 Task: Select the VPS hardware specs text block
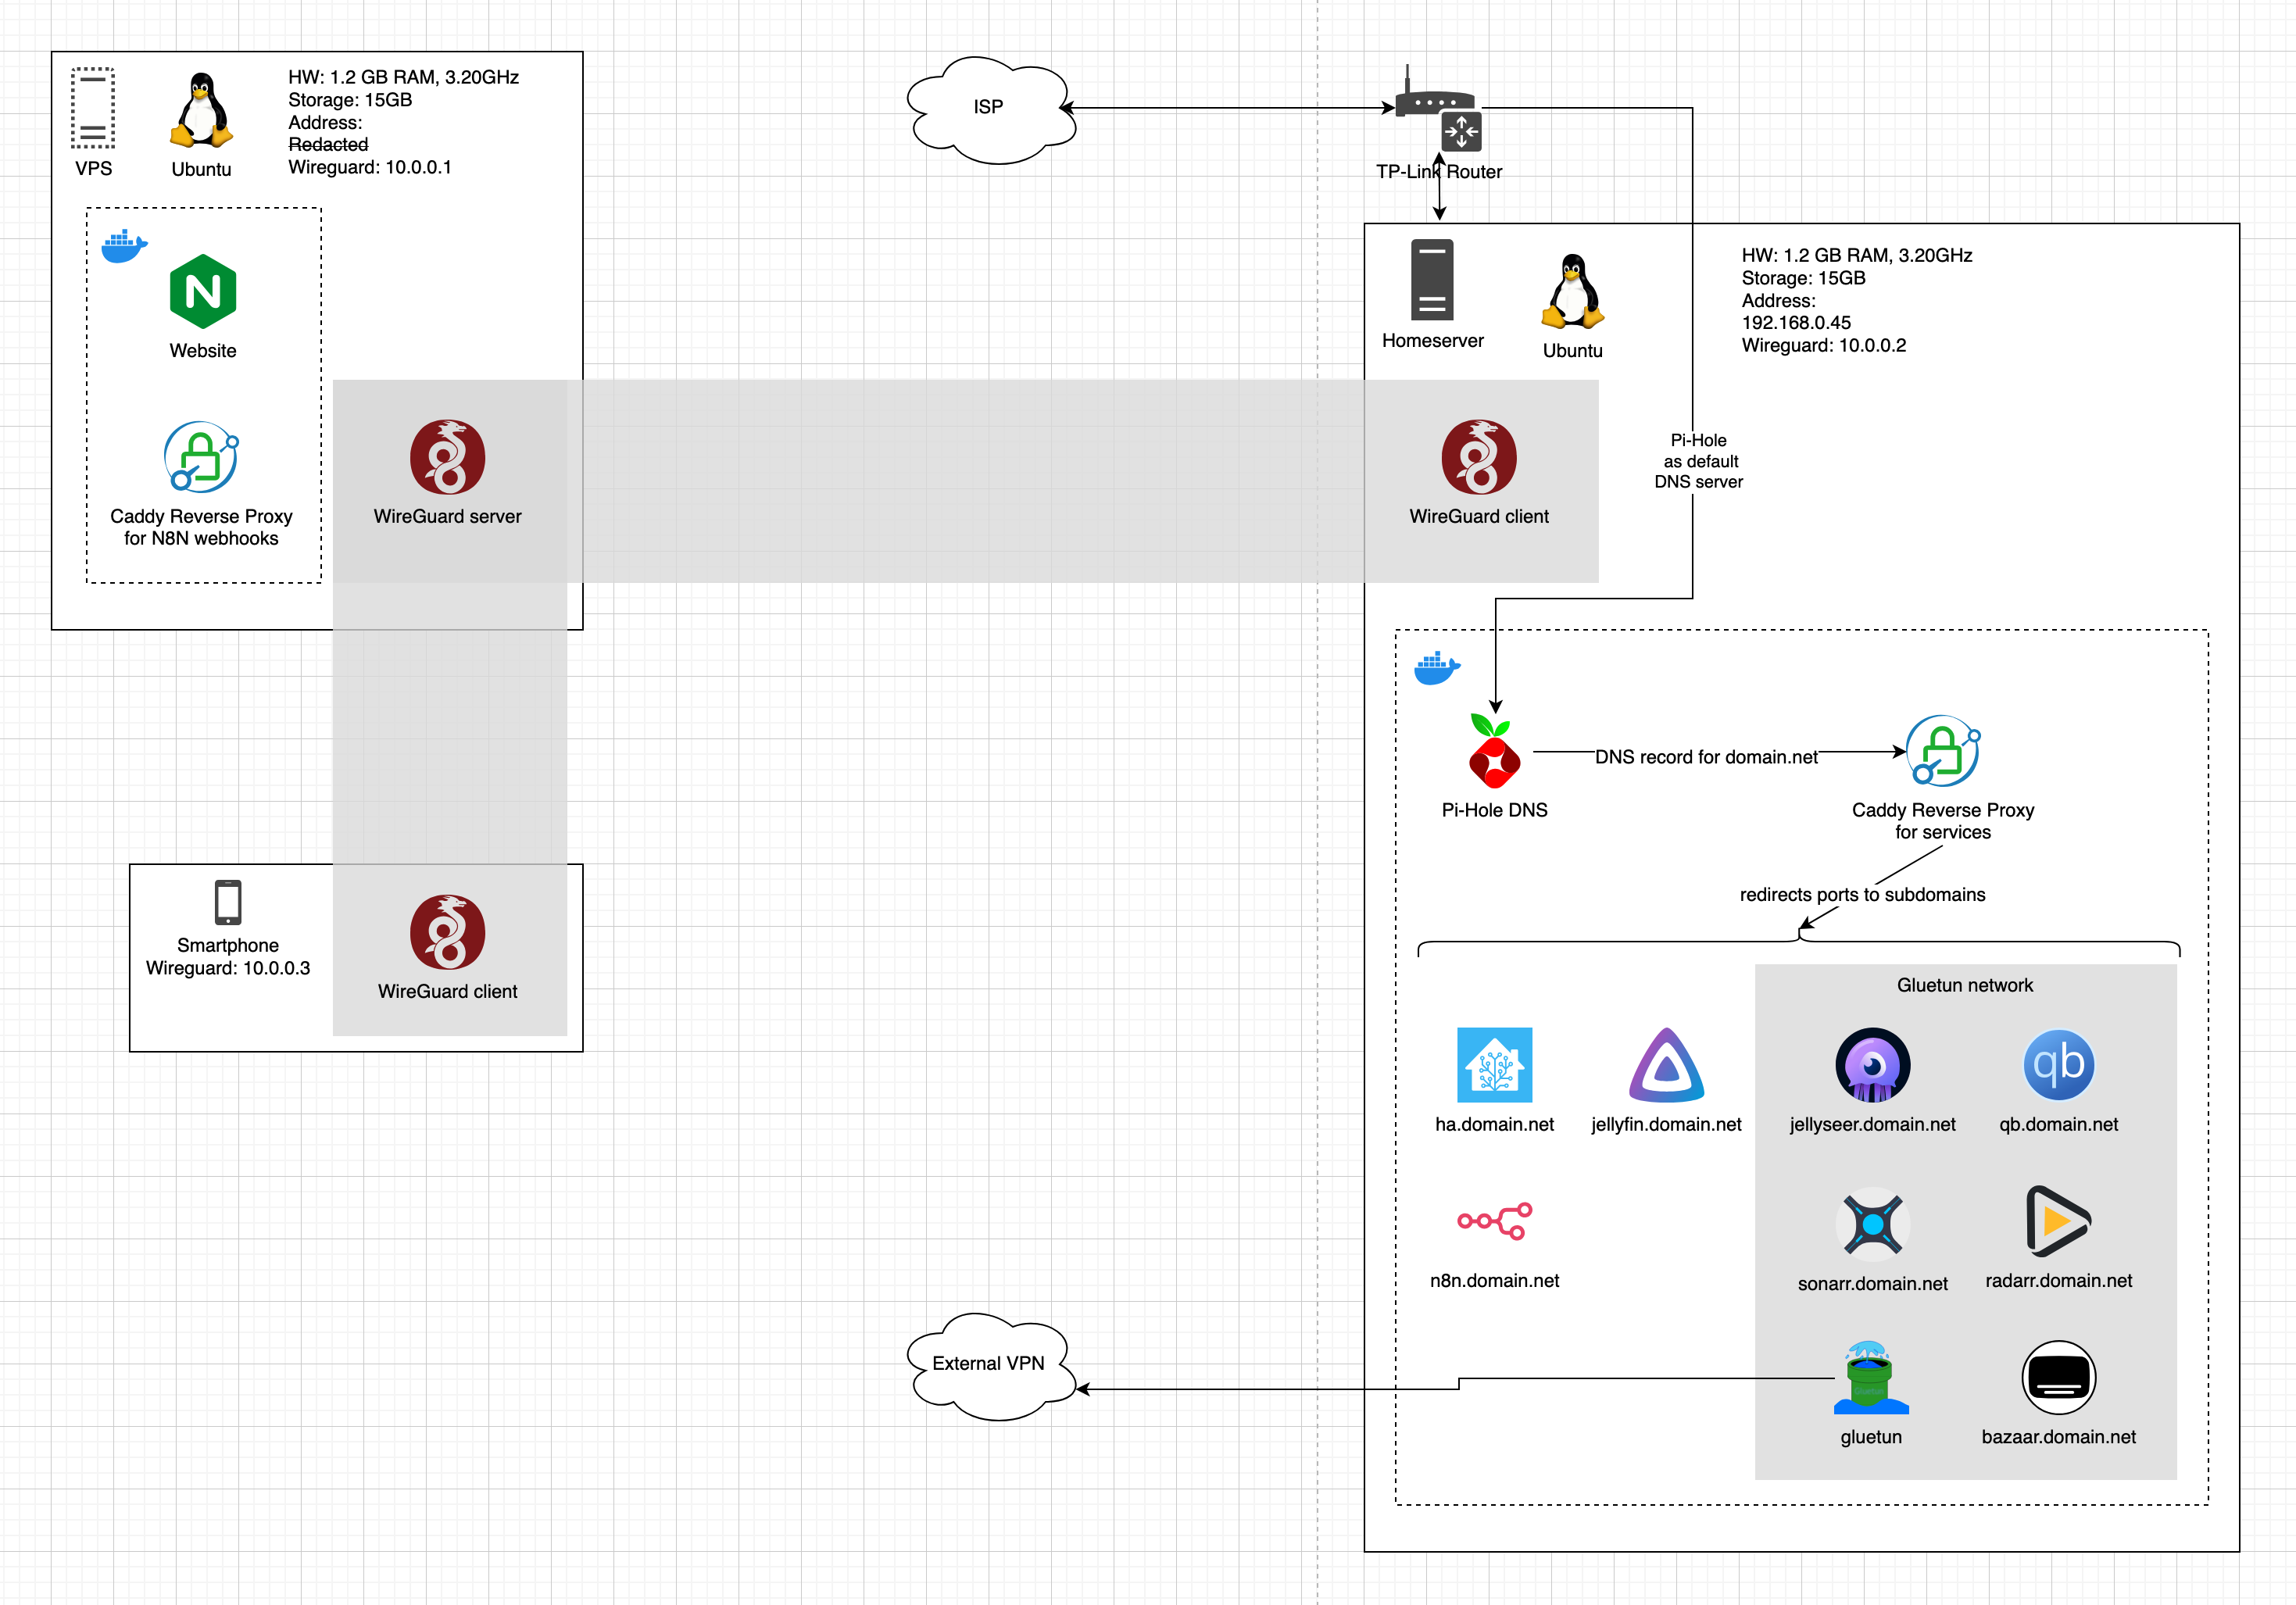tap(403, 122)
